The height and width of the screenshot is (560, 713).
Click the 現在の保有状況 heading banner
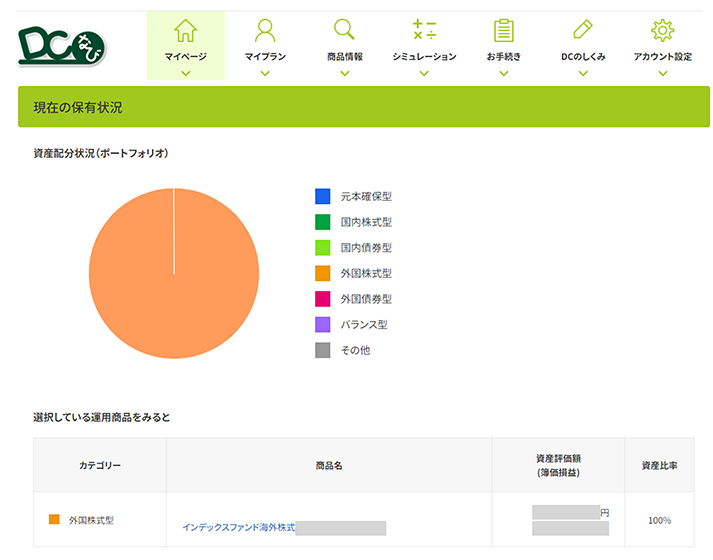coord(364,107)
